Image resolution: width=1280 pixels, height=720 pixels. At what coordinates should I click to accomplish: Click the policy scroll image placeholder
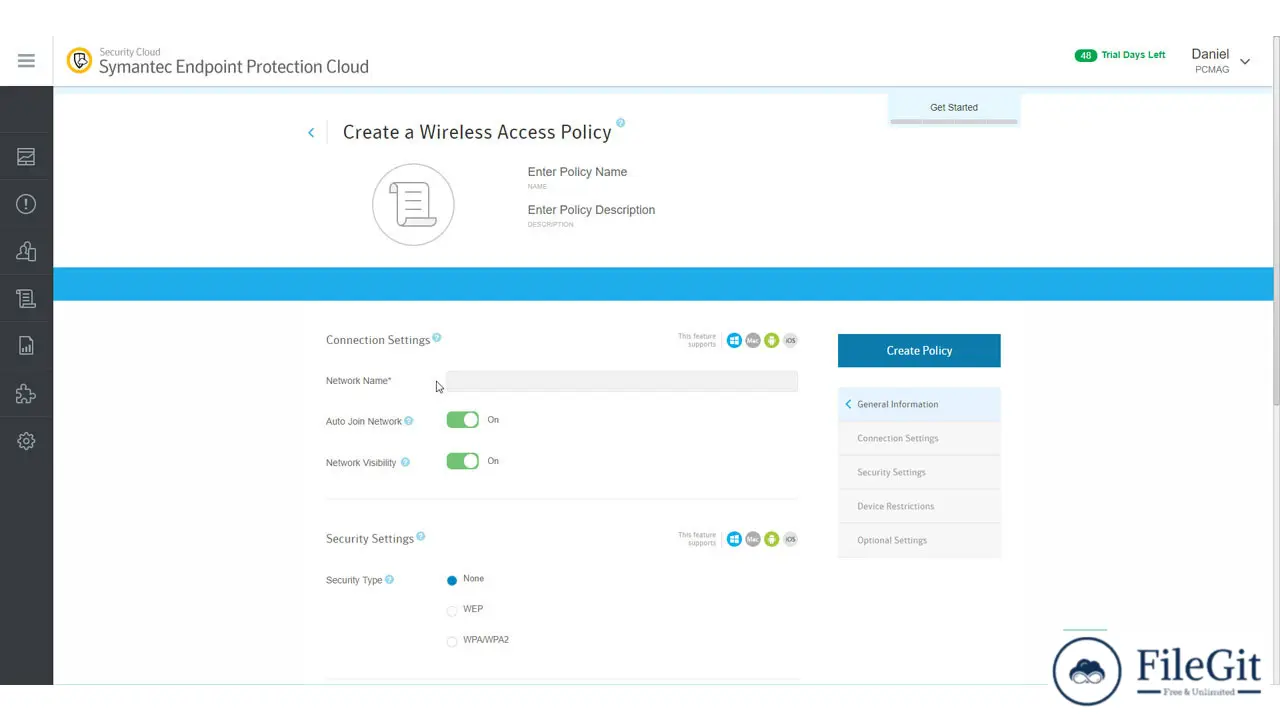click(x=413, y=204)
